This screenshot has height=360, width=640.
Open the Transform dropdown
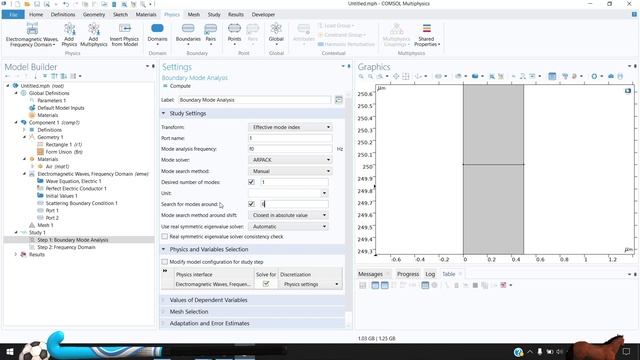(x=290, y=127)
